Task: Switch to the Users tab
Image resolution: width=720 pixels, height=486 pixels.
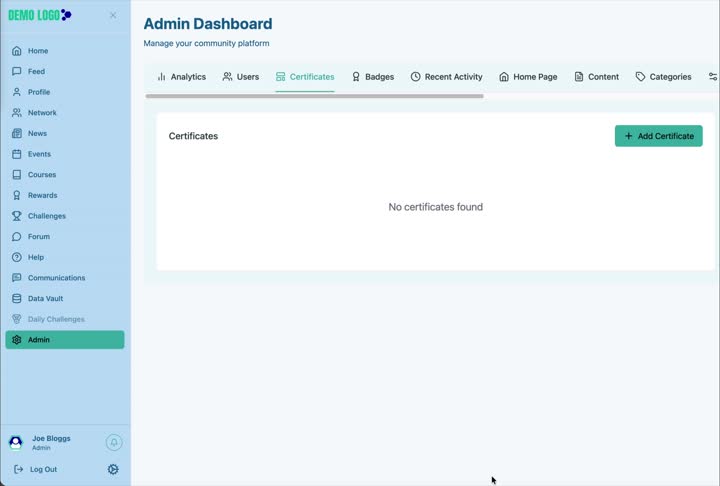Action: [x=241, y=77]
